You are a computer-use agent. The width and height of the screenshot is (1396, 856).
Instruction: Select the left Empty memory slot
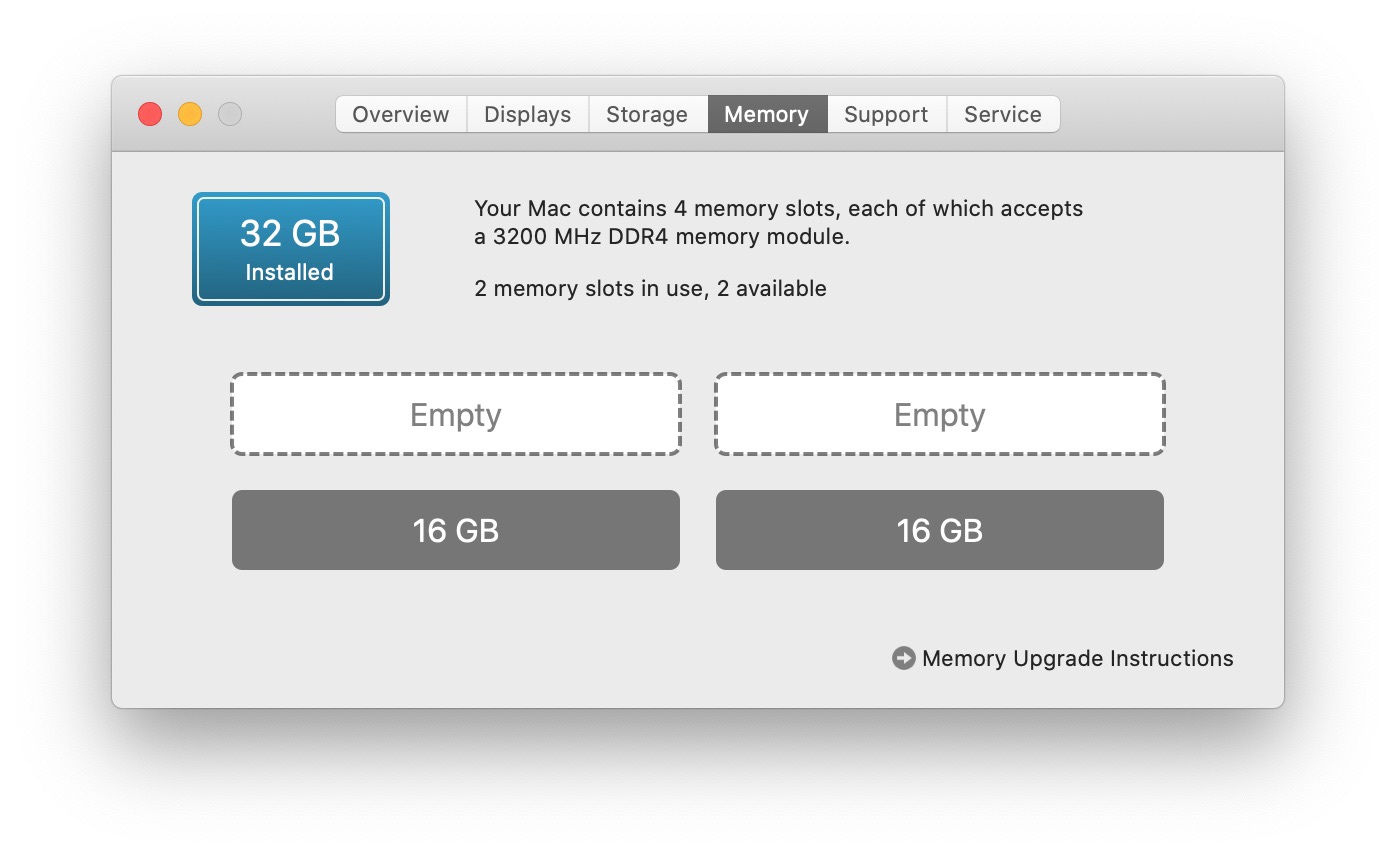456,414
